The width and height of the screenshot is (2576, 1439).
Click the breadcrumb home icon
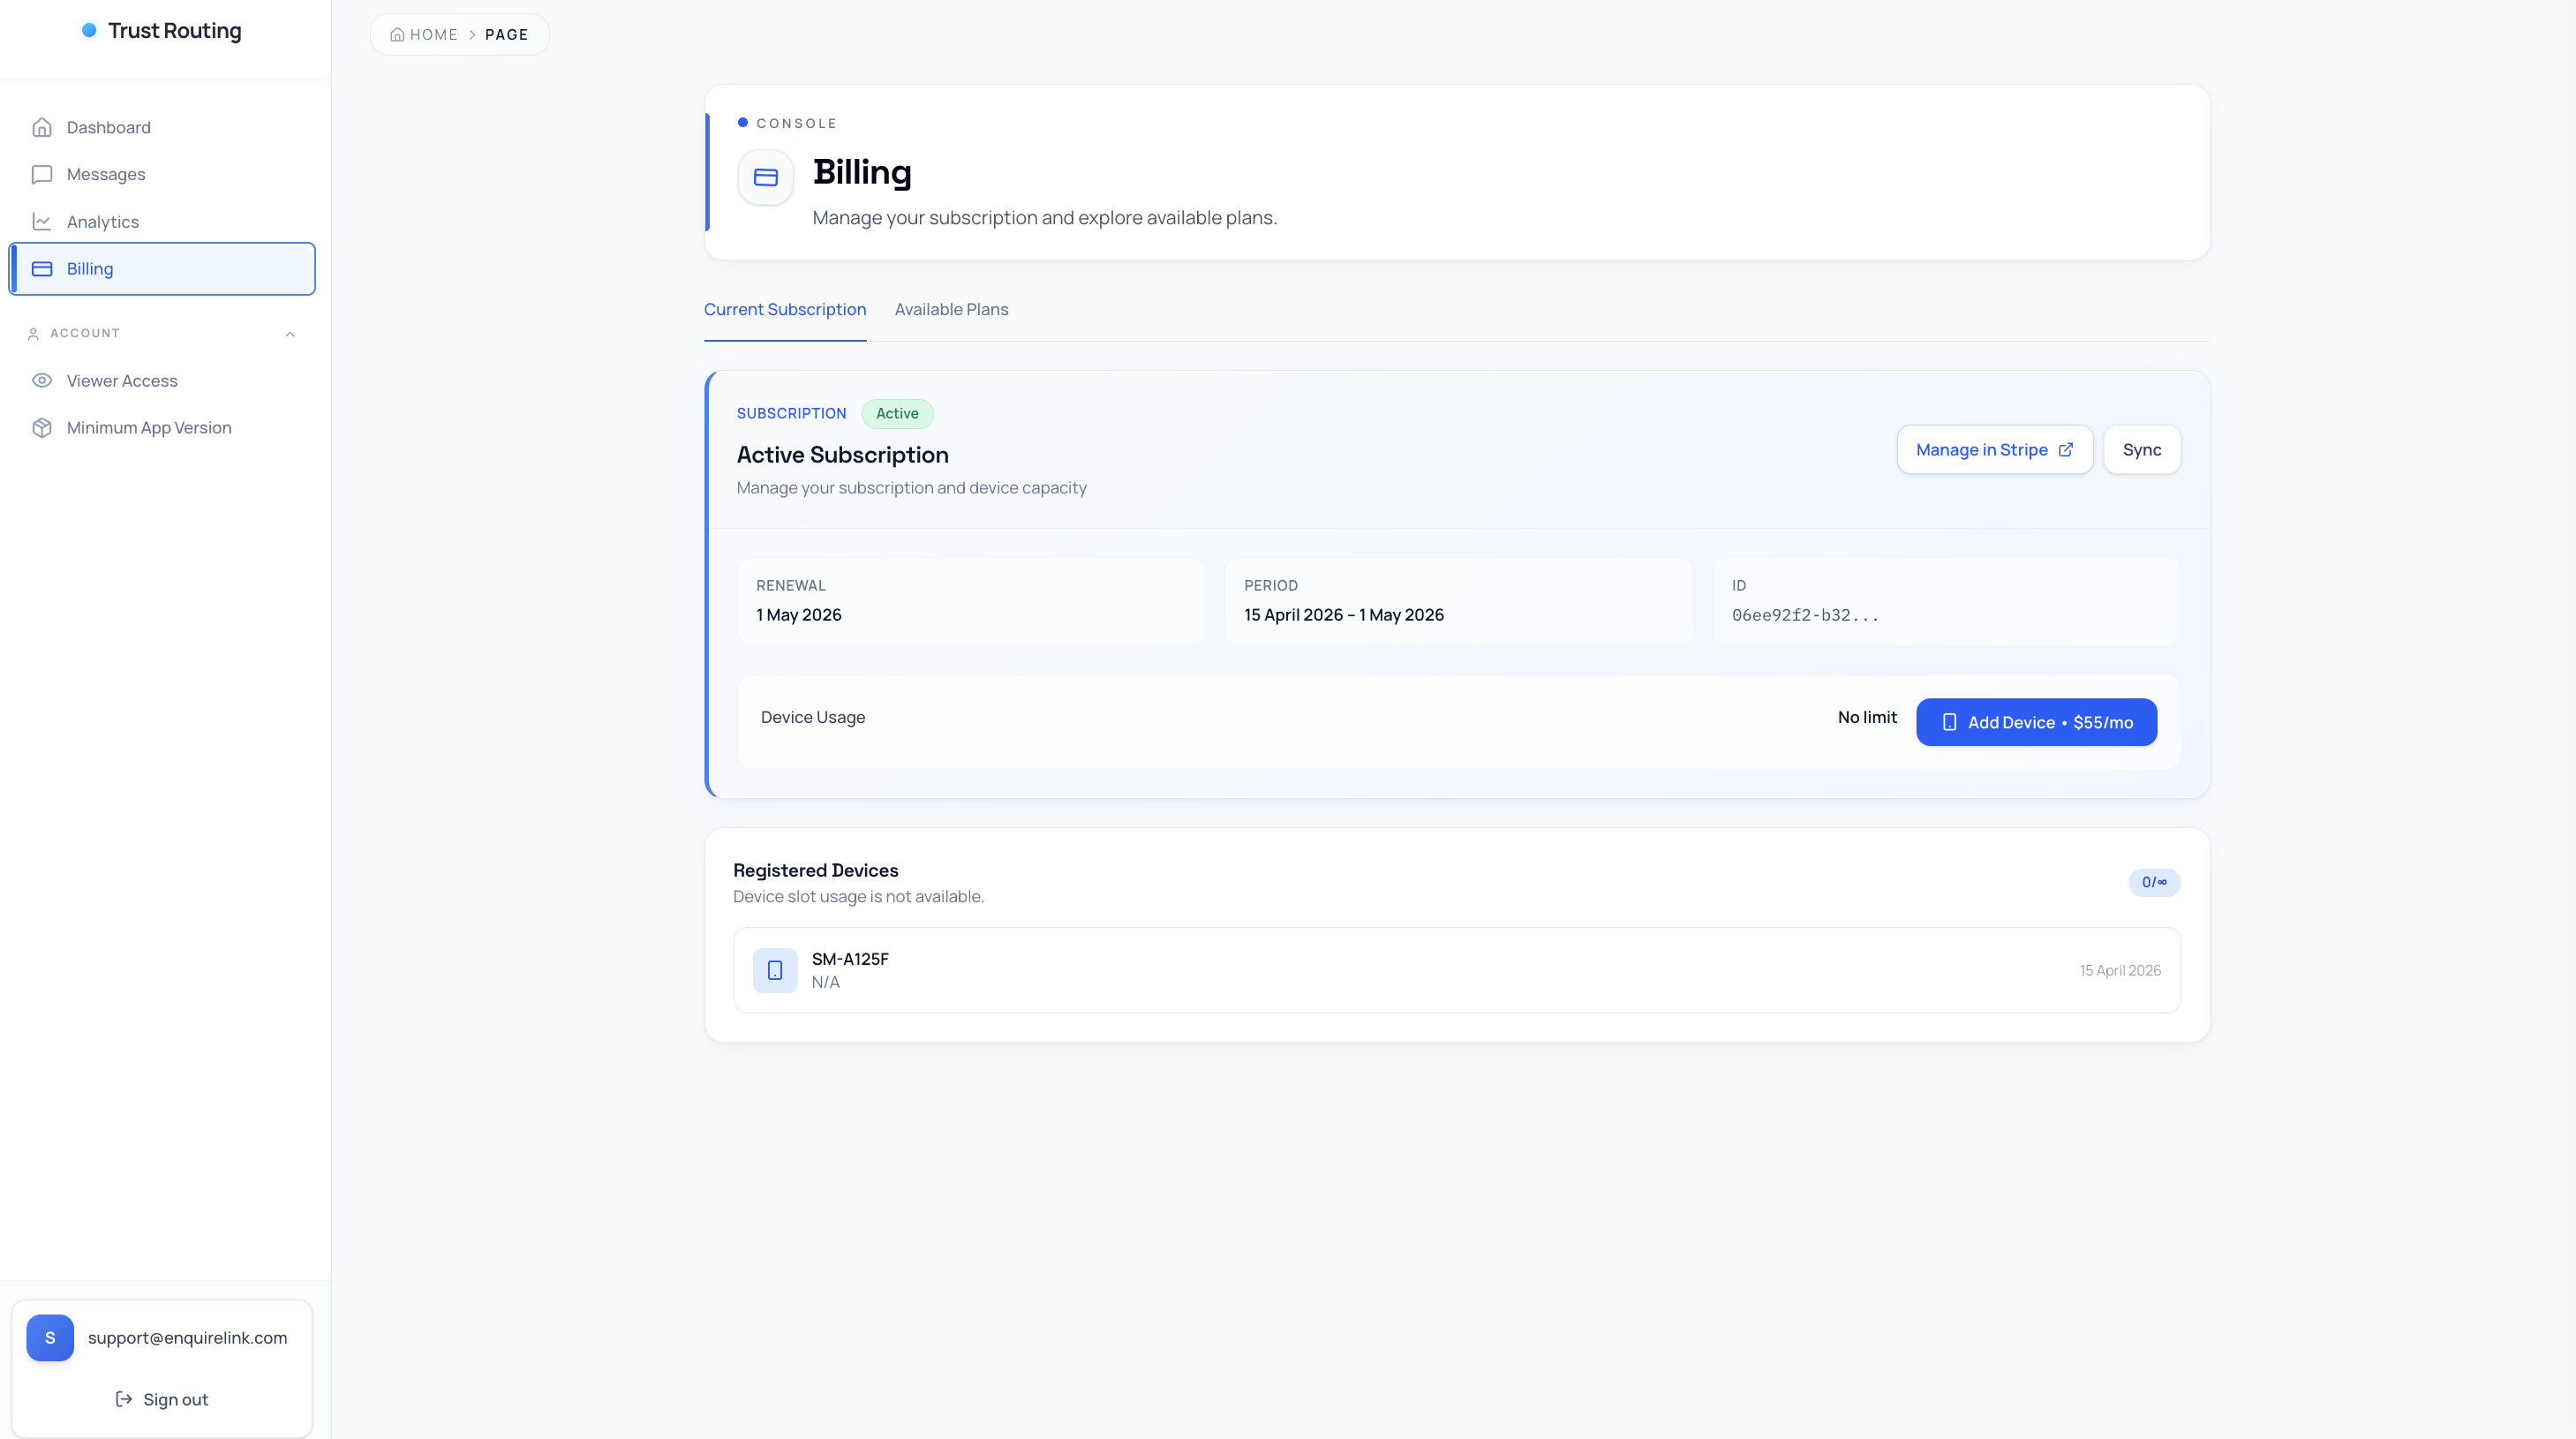click(397, 34)
